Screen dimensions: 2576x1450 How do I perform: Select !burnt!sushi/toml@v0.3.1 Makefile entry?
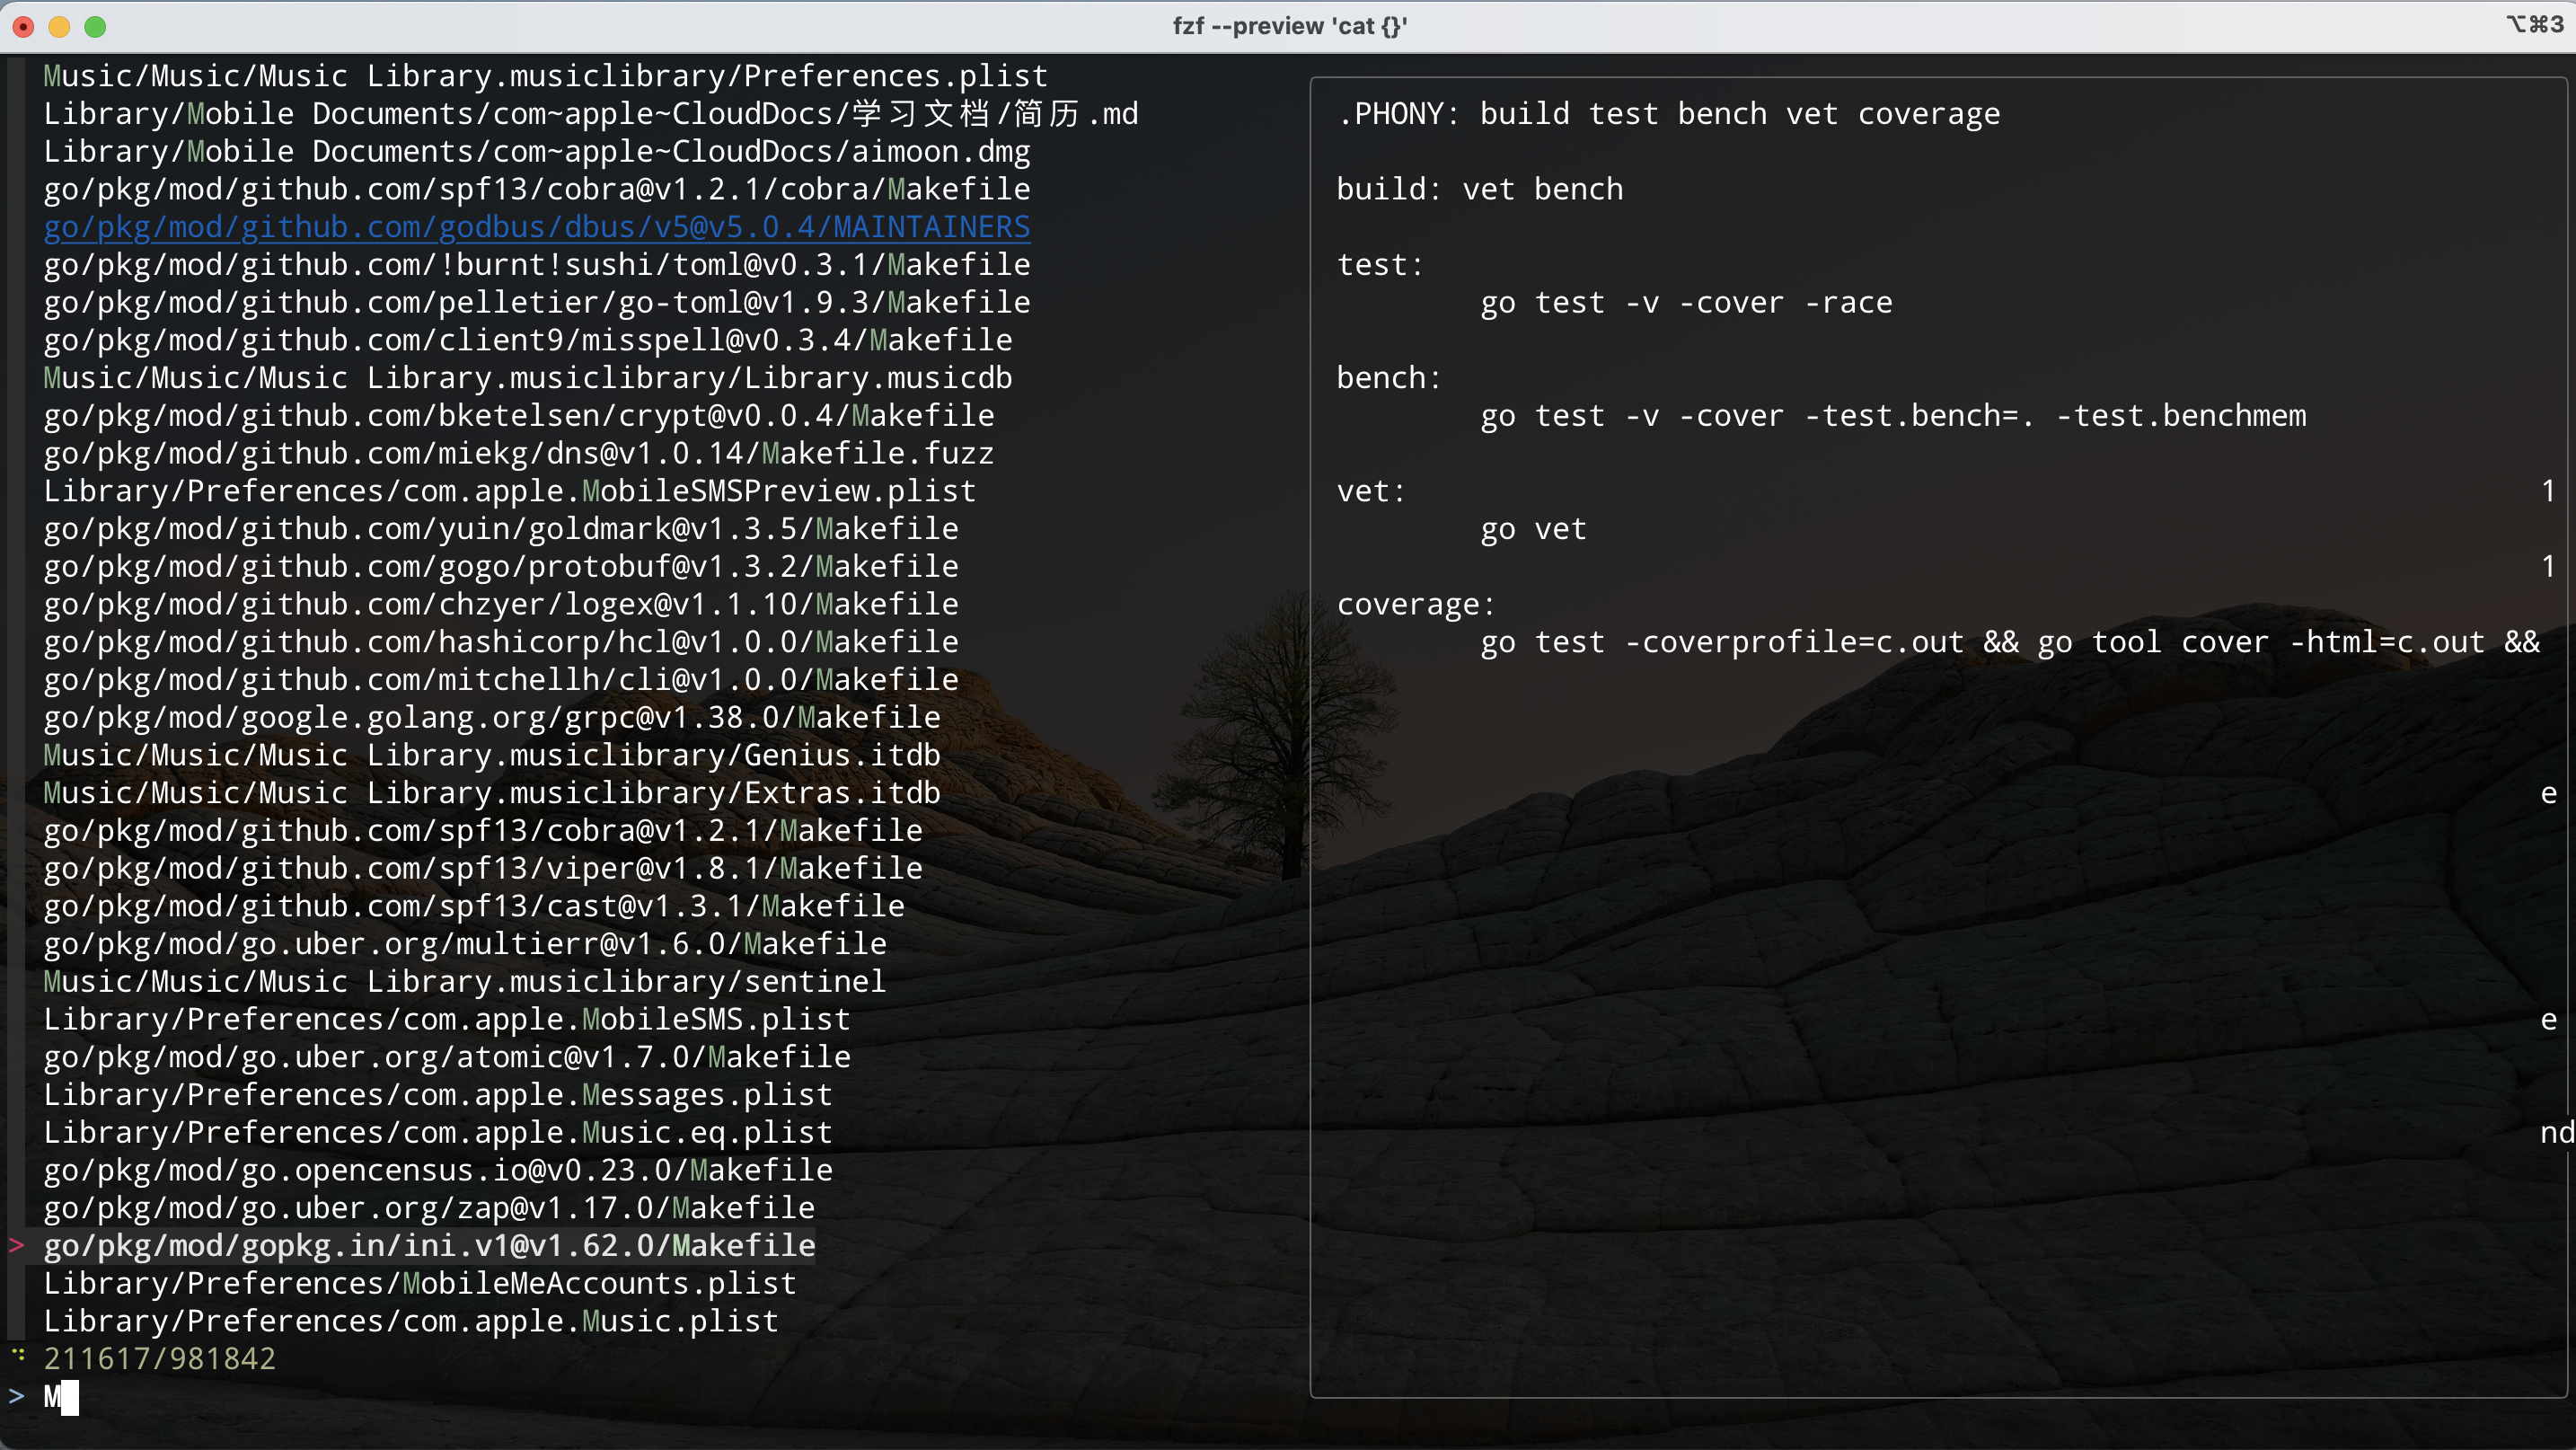(536, 265)
